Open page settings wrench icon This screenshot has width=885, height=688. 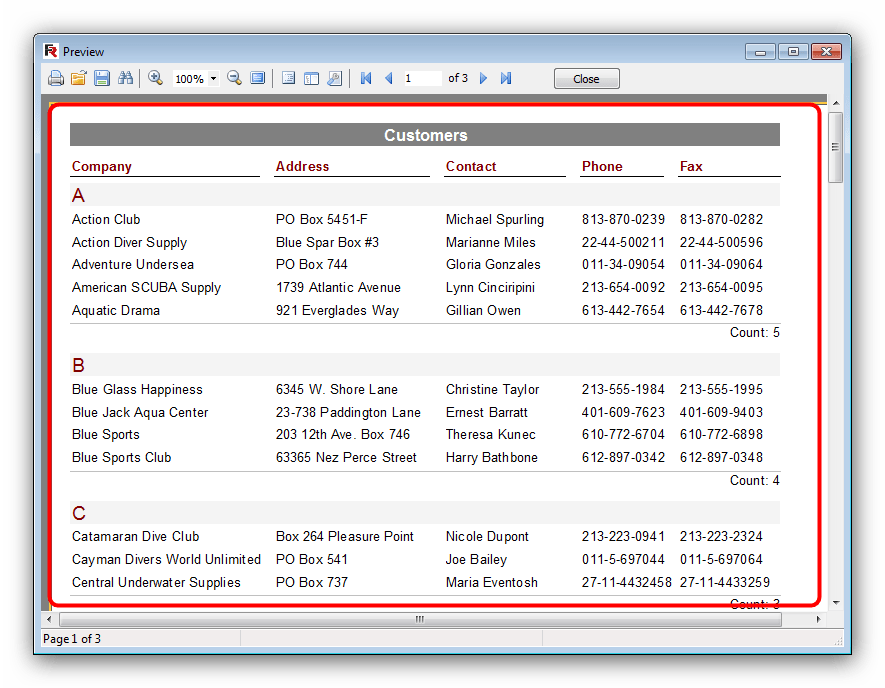(x=334, y=78)
